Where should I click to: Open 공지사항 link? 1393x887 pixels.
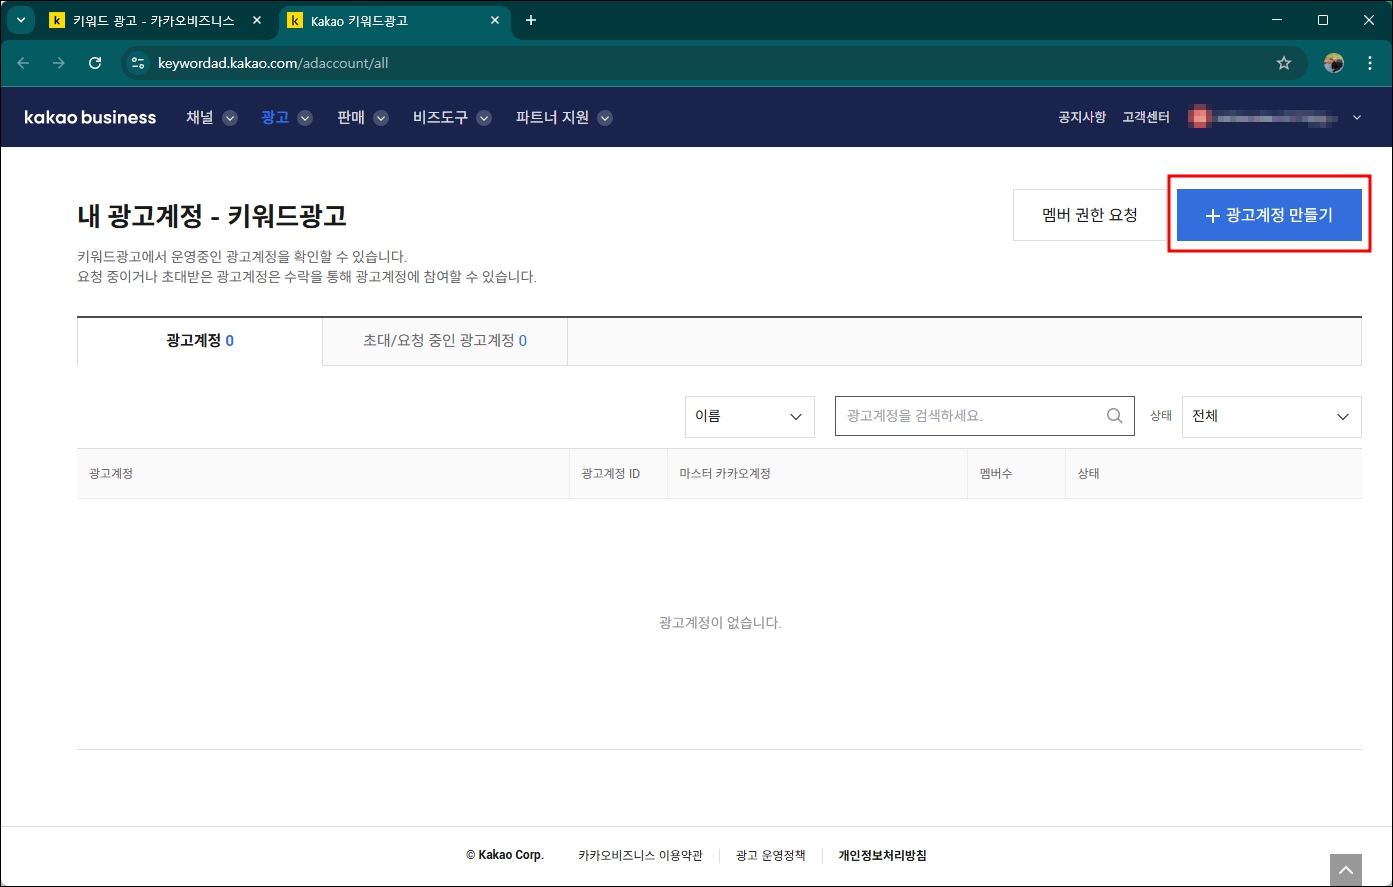pyautogui.click(x=1082, y=118)
